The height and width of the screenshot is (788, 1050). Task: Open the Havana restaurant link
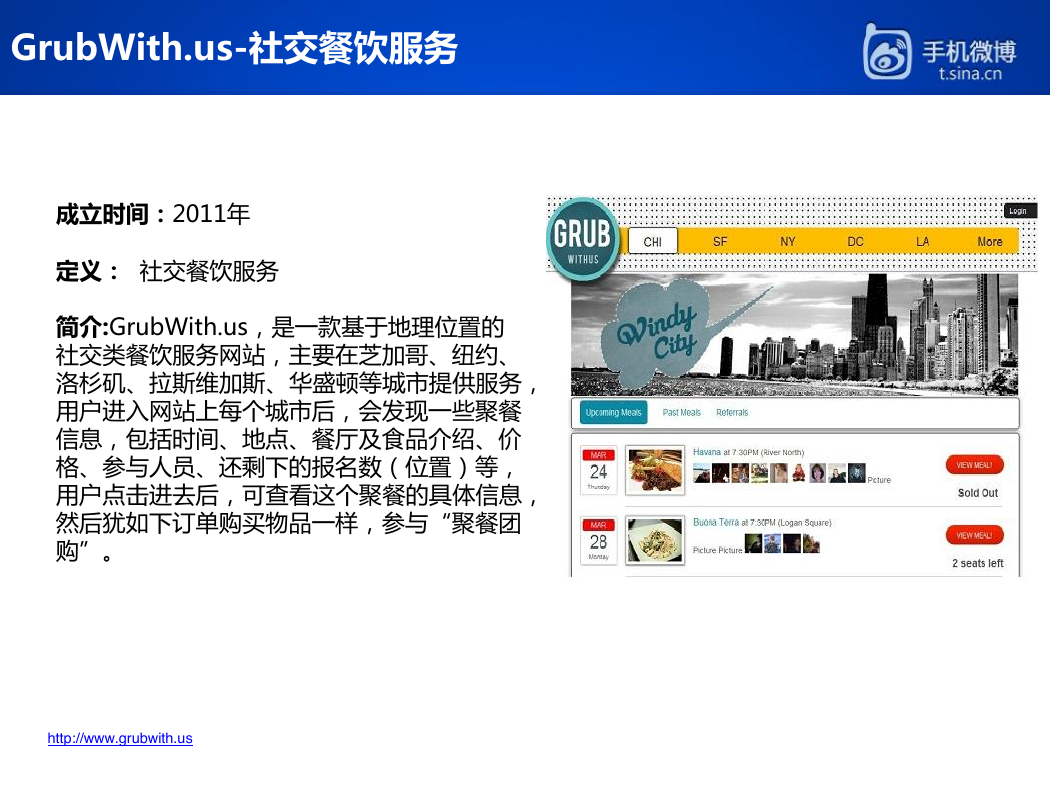[x=707, y=452]
